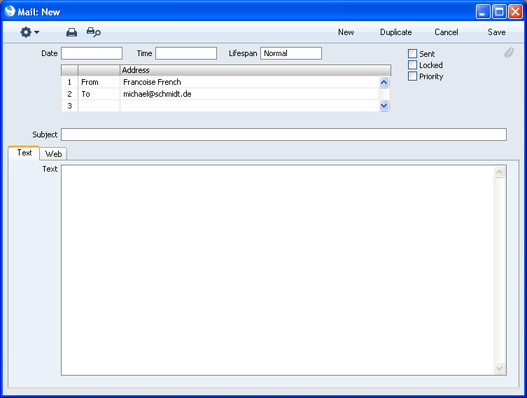Select the Francoise French address cell
The width and height of the screenshot is (527, 398).
(x=249, y=82)
